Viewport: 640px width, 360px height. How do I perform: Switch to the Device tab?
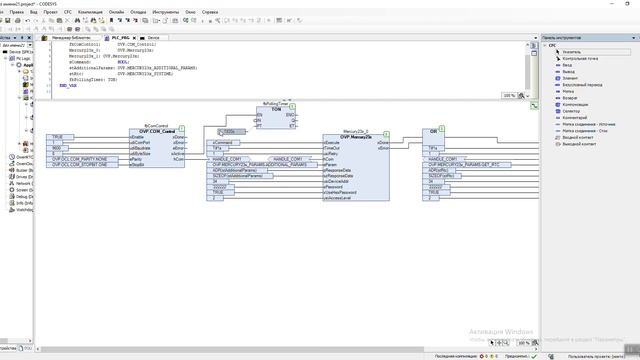tap(153, 38)
